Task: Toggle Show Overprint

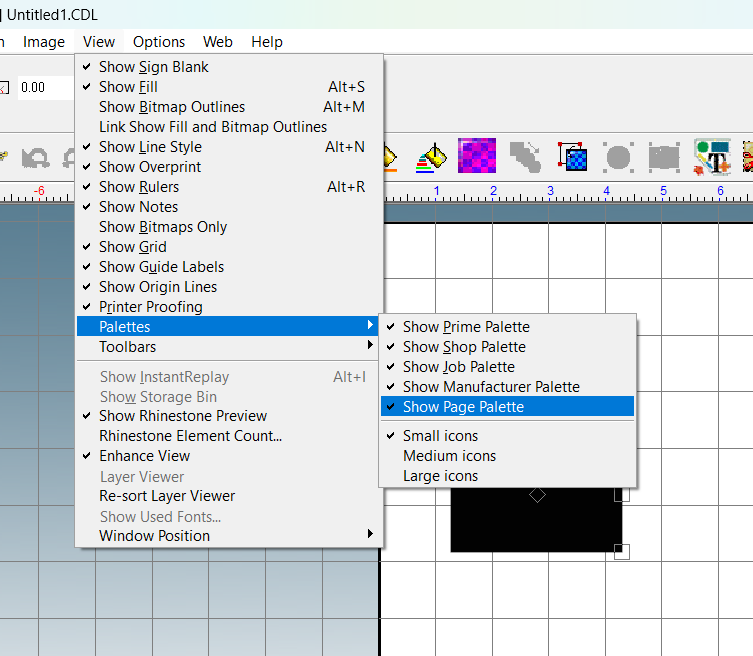Action: pos(229,167)
